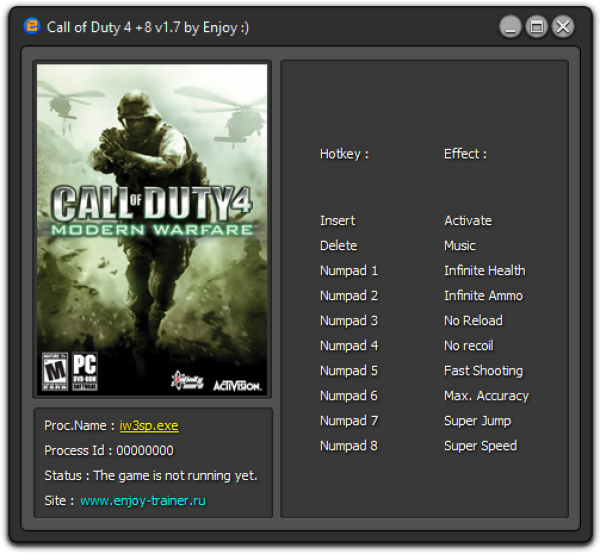Click the 'Activate' effect text
Screen dimensions: 600x554
468,220
